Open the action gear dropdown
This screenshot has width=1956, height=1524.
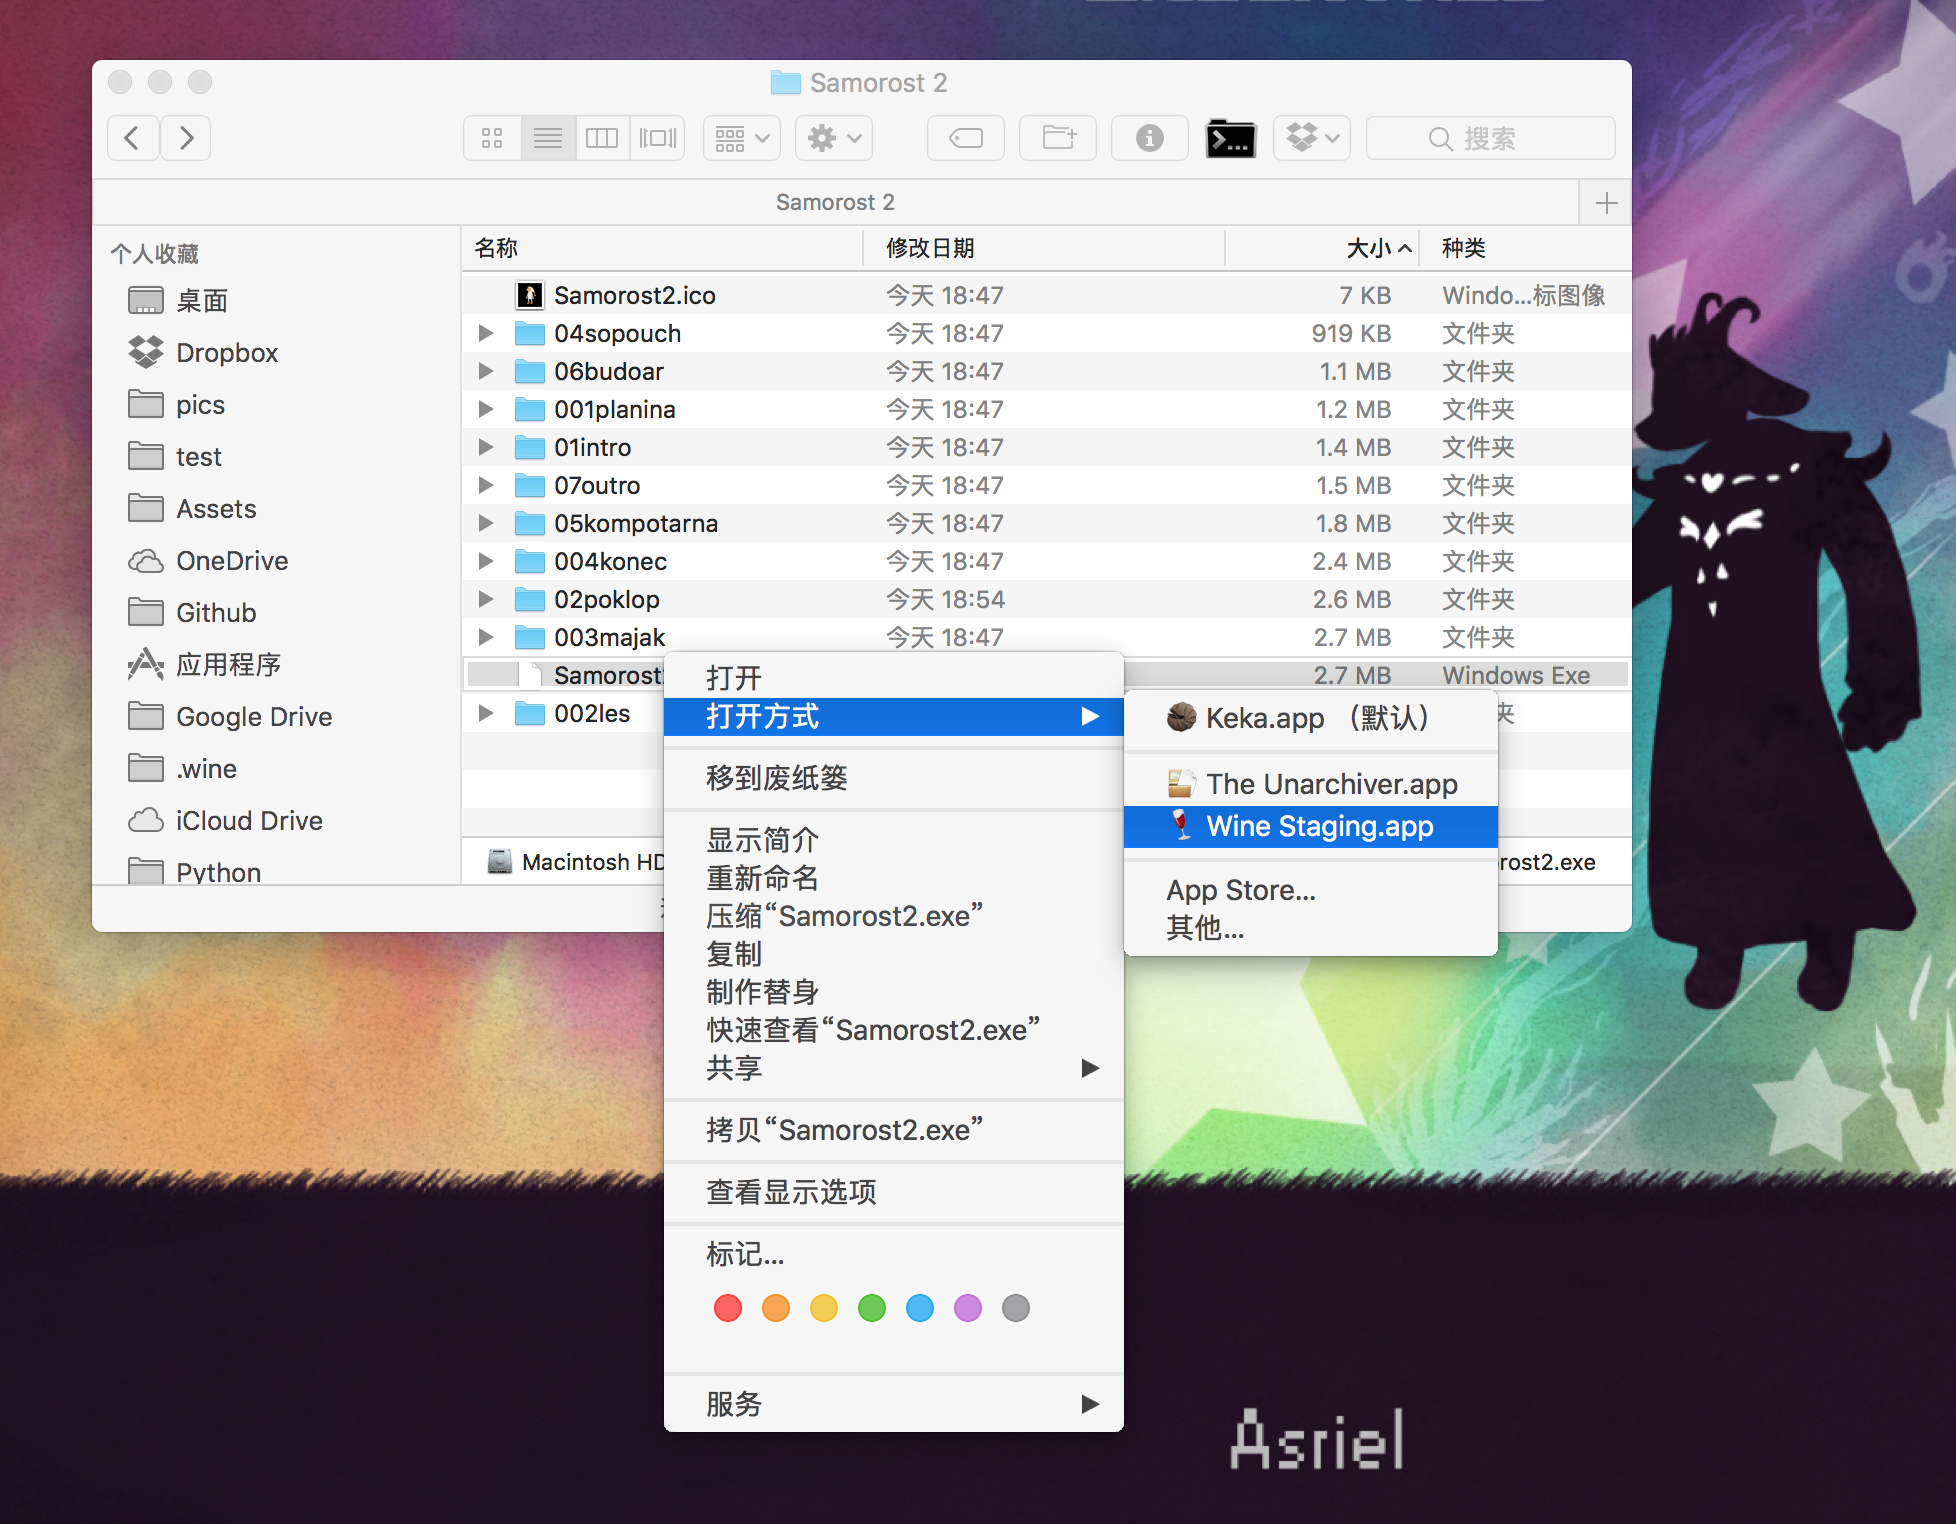click(x=833, y=138)
